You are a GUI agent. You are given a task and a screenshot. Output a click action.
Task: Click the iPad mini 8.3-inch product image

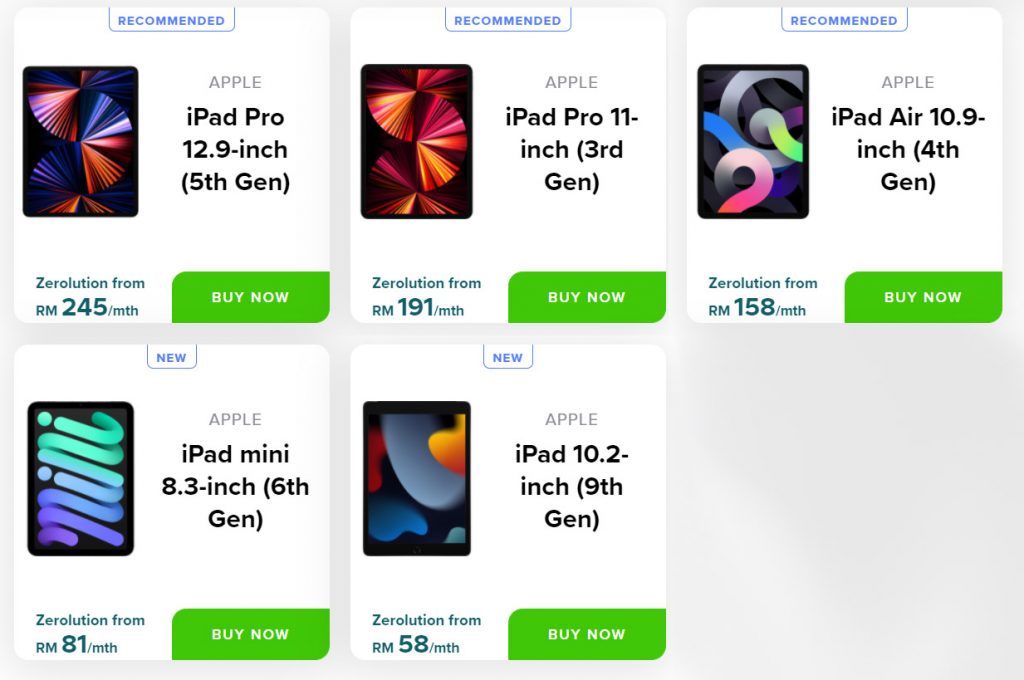[80, 478]
